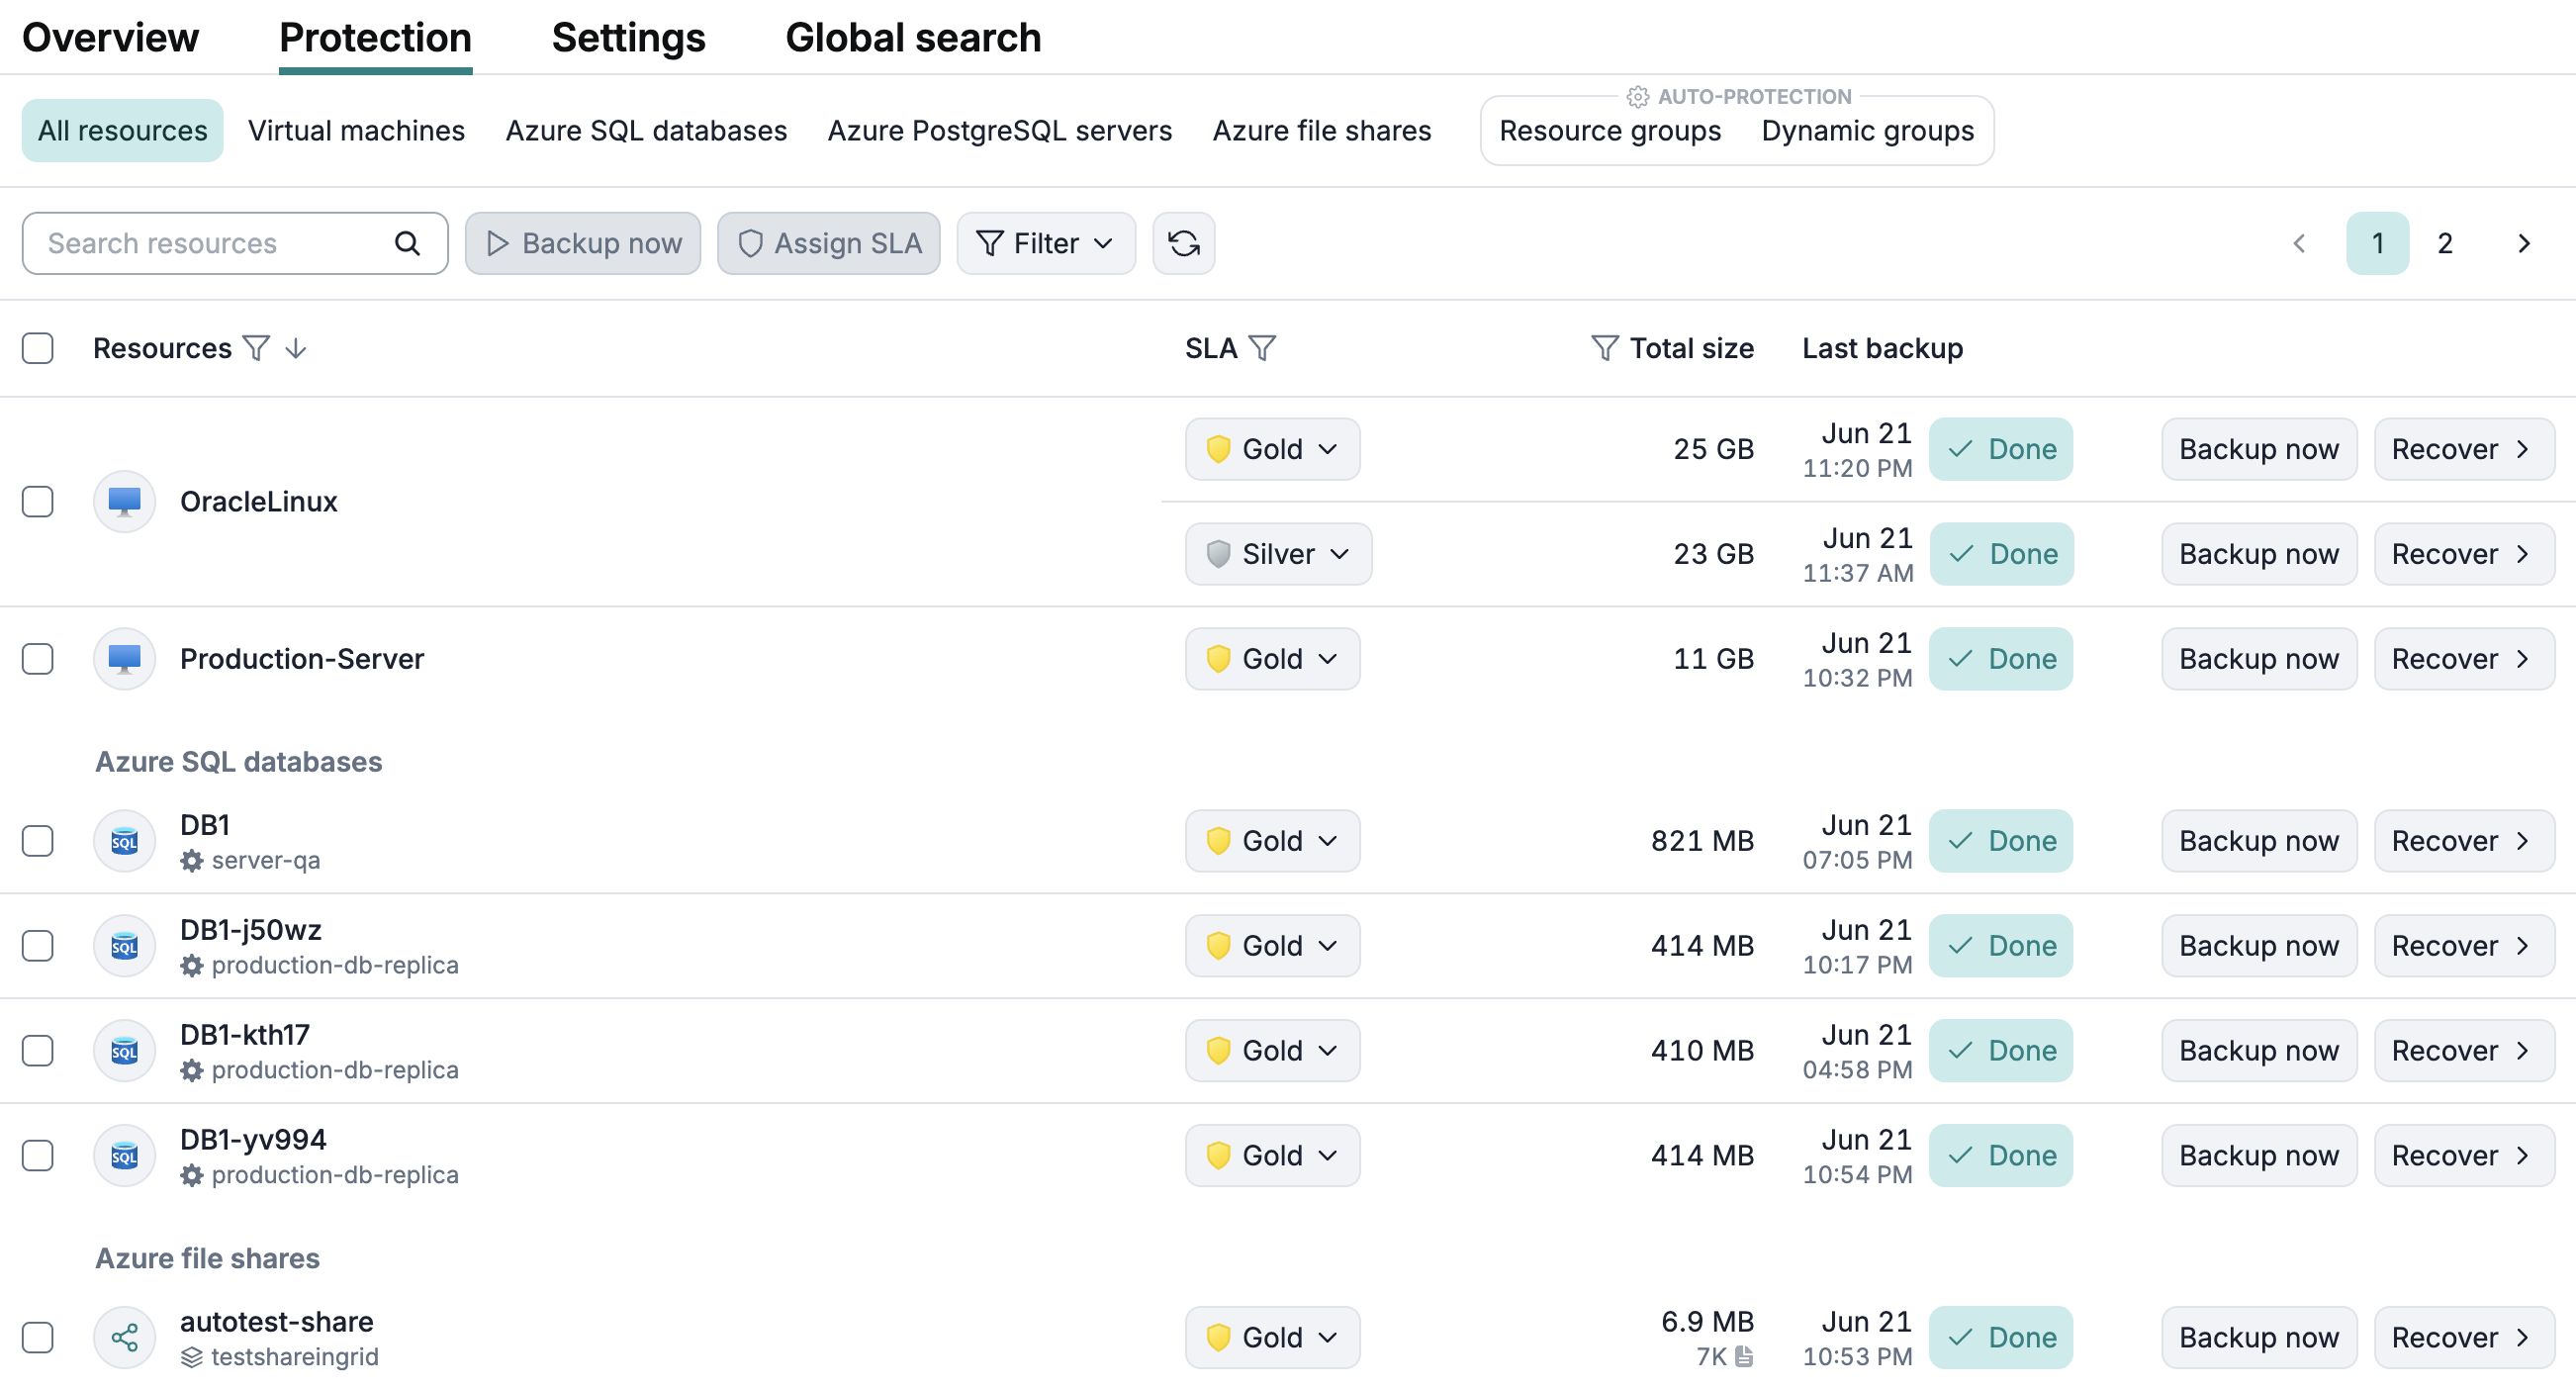The height and width of the screenshot is (1389, 2576).
Task: Click the storage stack icon beside testshareingrid
Action: click(192, 1358)
